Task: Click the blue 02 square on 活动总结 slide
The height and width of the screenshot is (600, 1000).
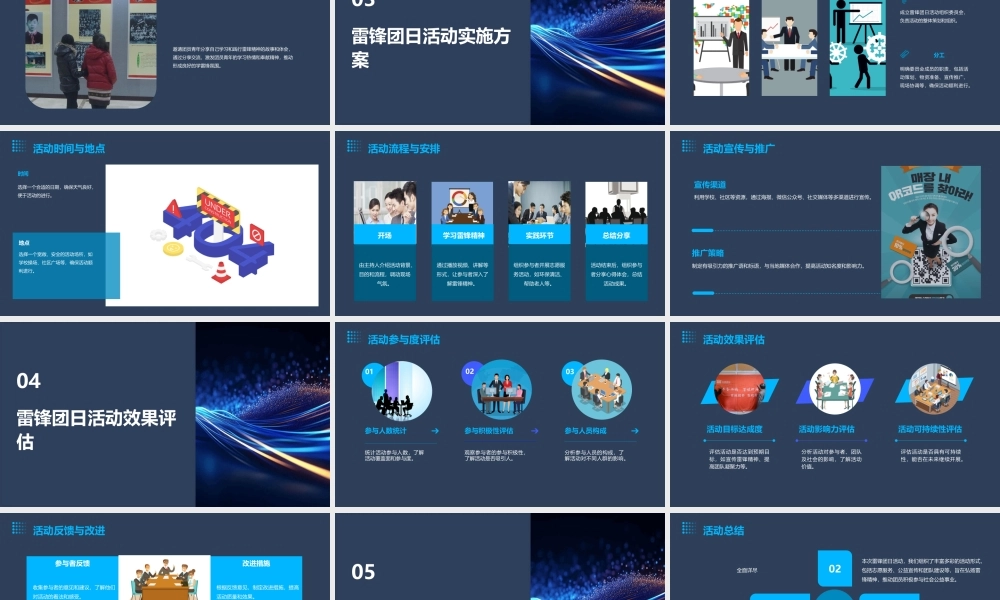Action: coord(835,568)
